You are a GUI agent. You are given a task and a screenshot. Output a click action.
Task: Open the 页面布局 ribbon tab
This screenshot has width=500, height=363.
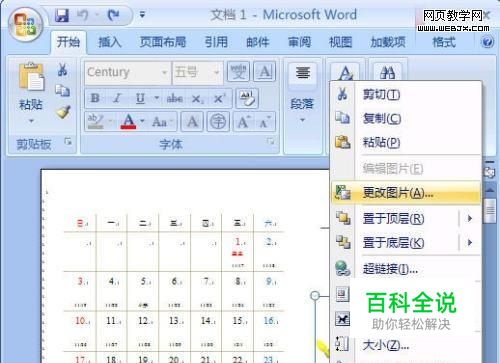point(163,42)
